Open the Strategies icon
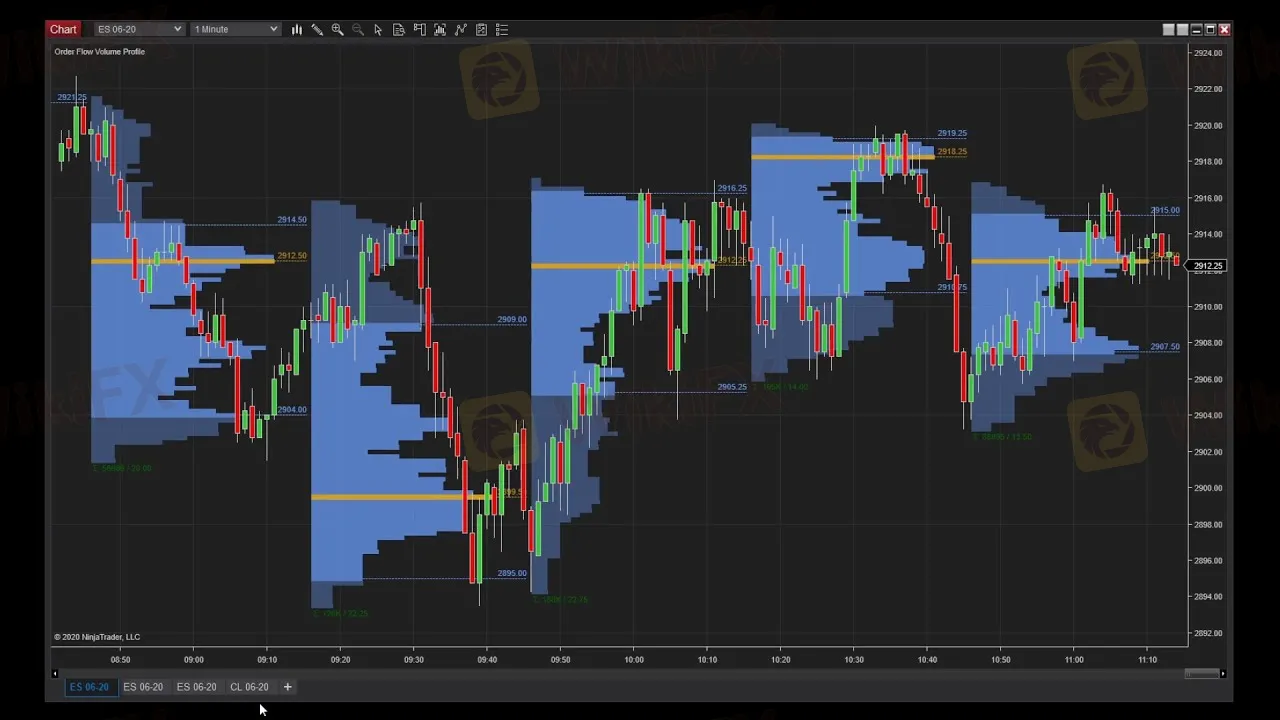Screen dimensions: 1280x720 tap(481, 30)
